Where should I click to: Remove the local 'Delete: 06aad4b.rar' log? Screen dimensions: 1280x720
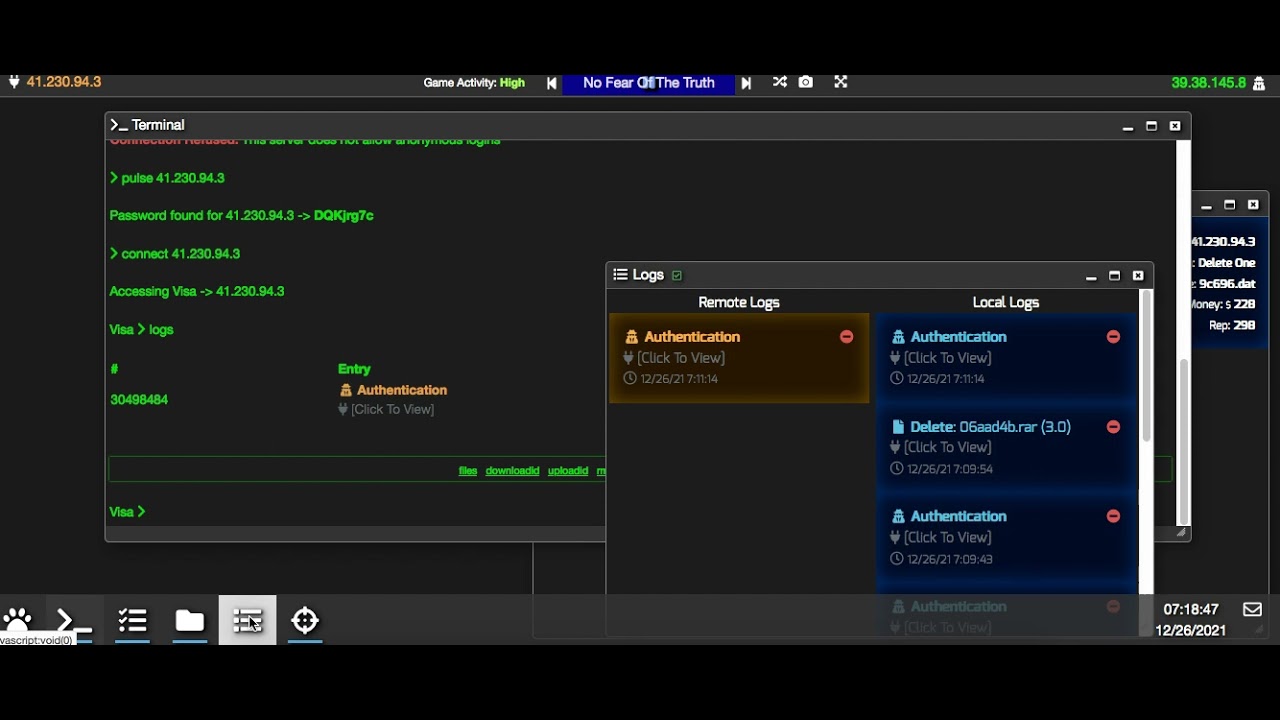pos(1113,427)
